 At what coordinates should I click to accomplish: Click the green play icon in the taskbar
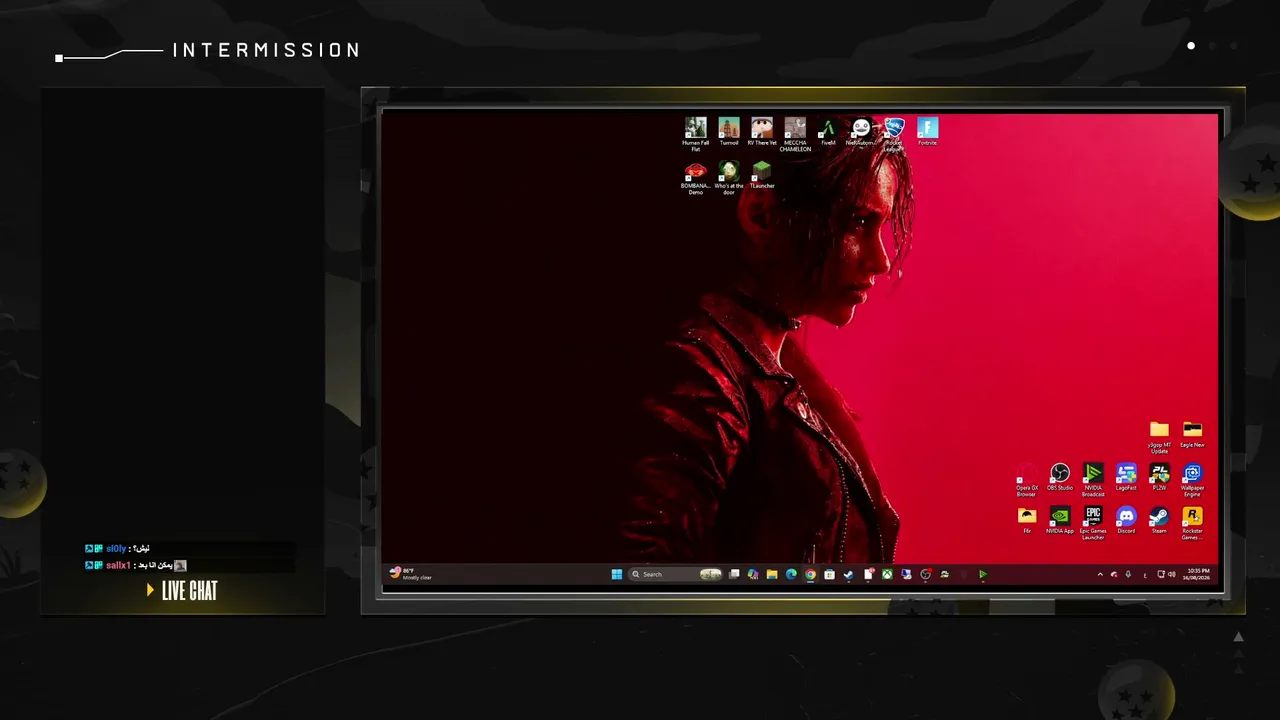point(983,574)
